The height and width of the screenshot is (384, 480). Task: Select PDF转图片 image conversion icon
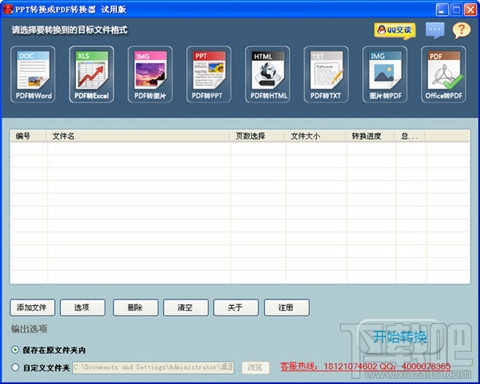[x=150, y=74]
